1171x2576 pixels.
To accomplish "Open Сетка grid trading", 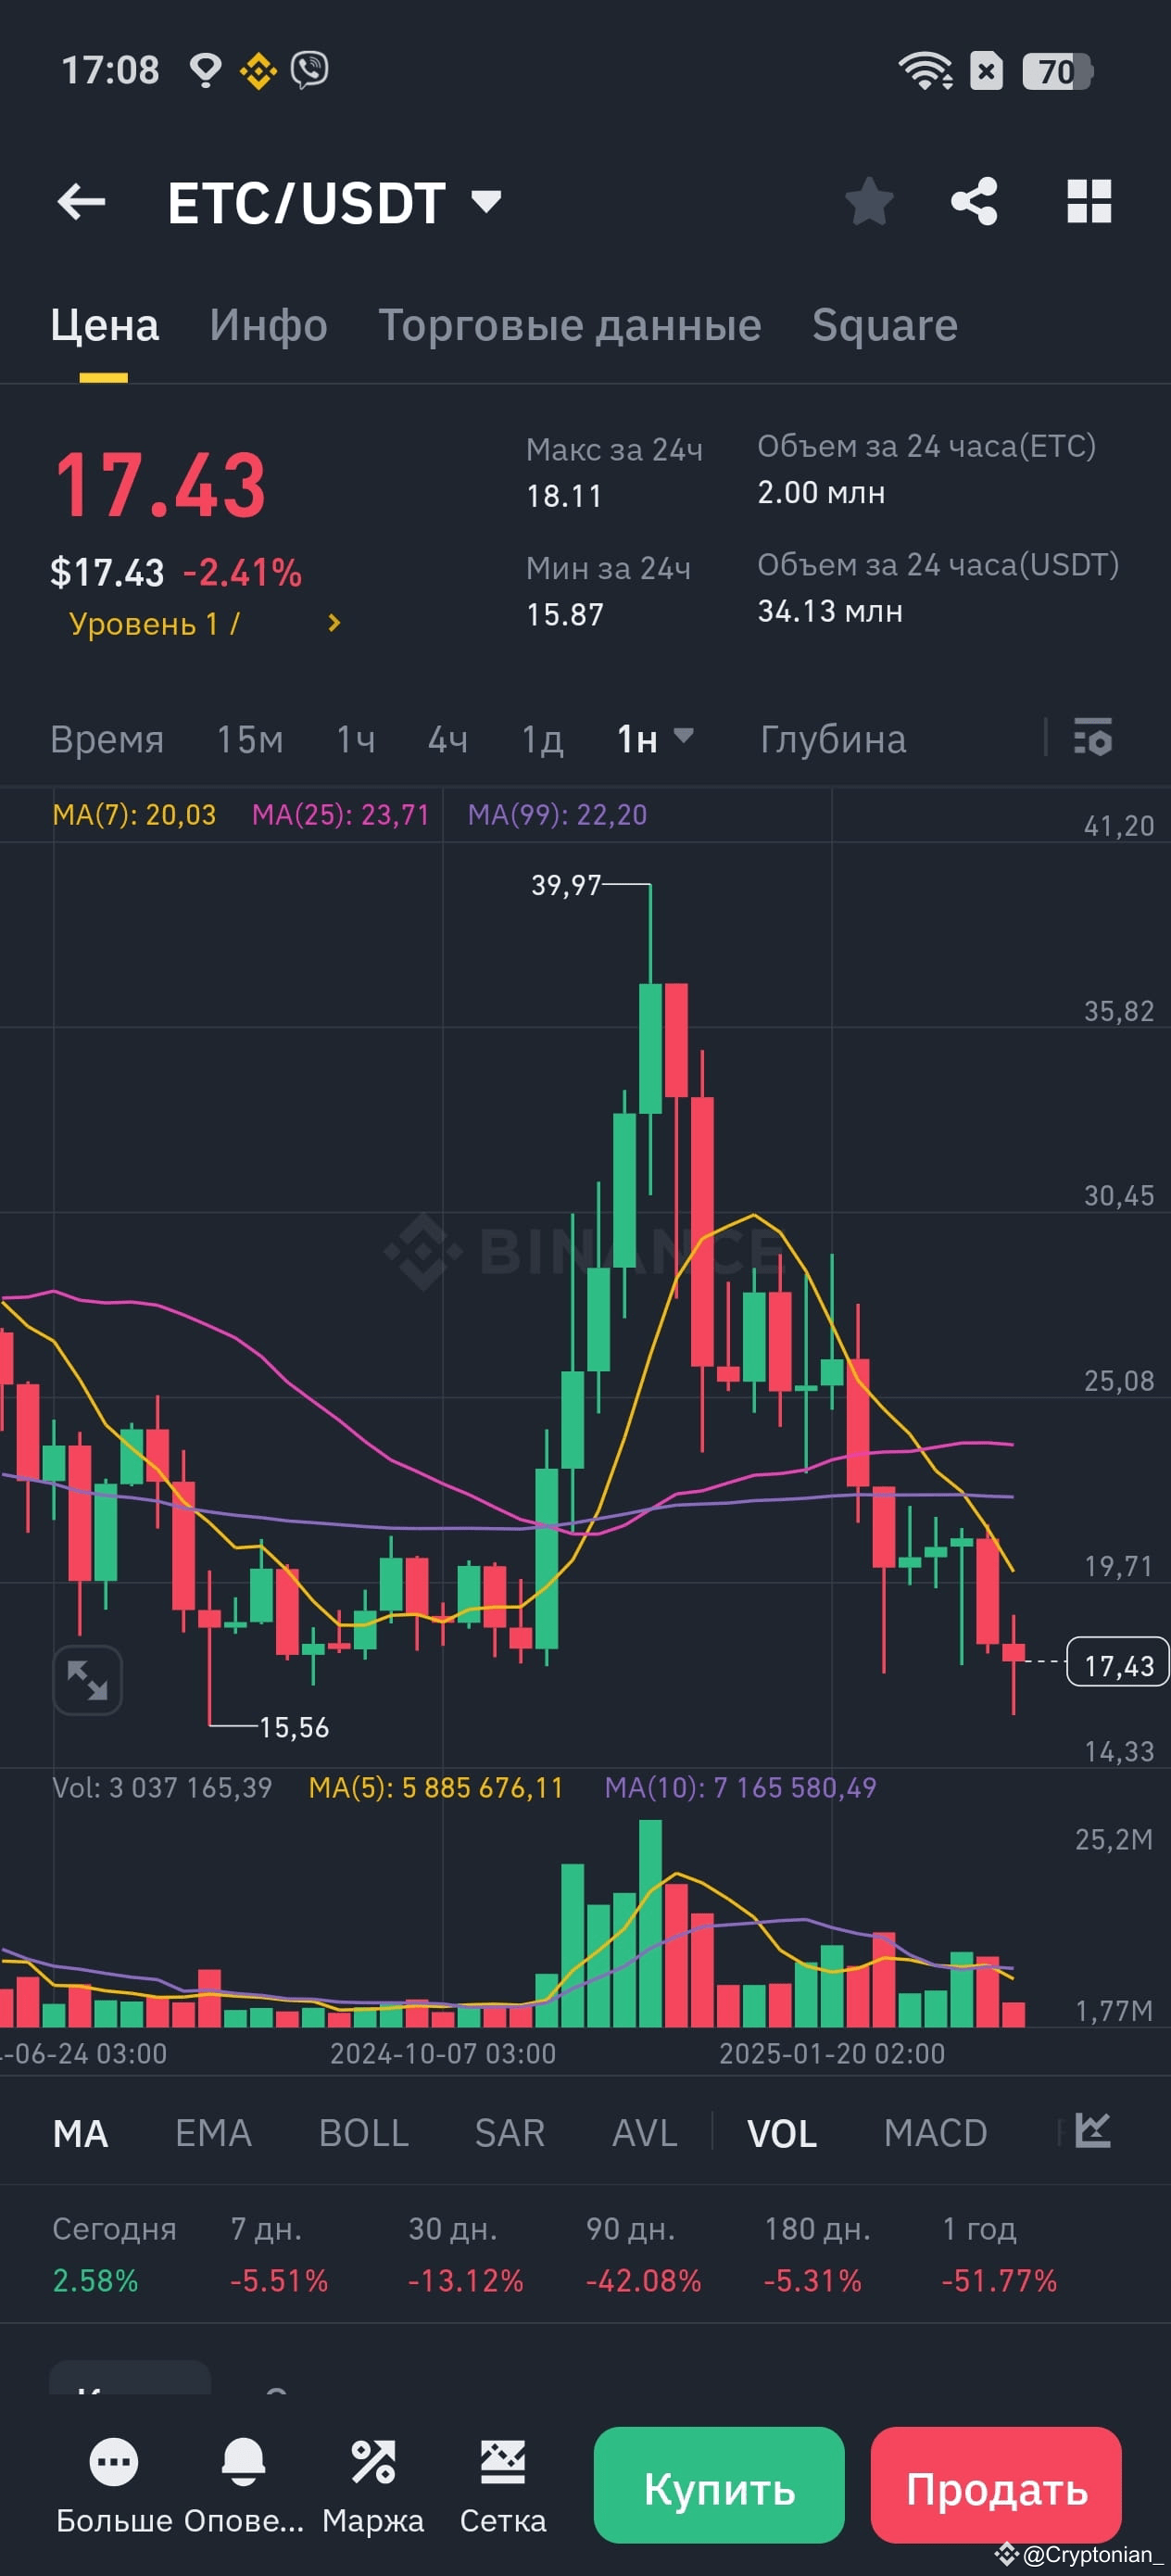I will pos(502,2490).
